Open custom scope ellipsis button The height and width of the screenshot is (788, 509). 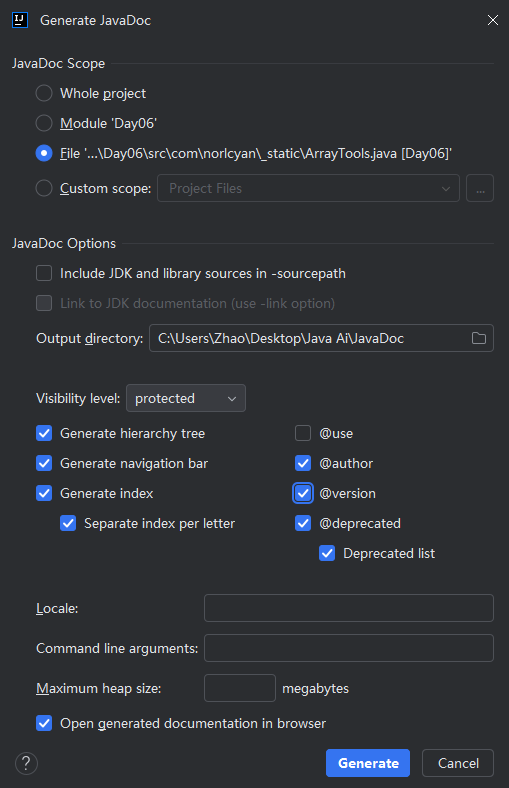click(x=480, y=188)
